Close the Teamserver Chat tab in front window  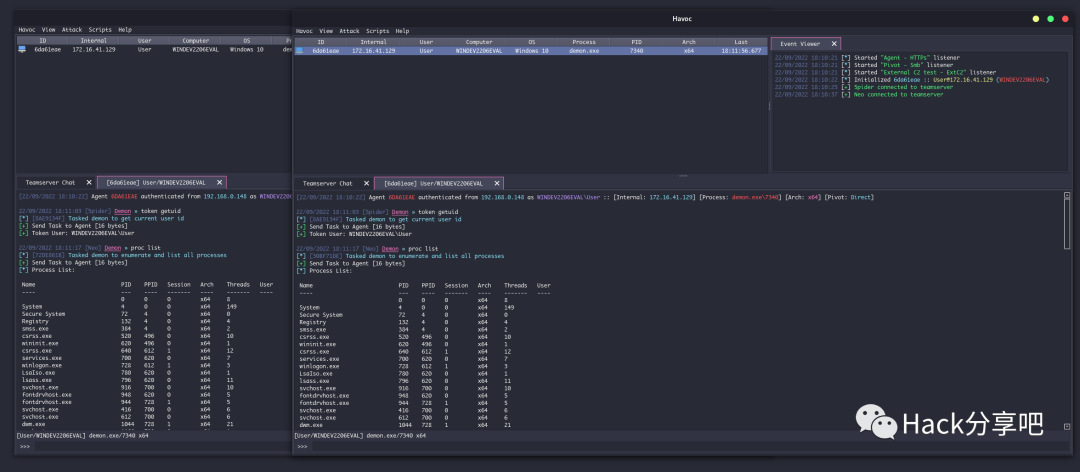point(366,183)
